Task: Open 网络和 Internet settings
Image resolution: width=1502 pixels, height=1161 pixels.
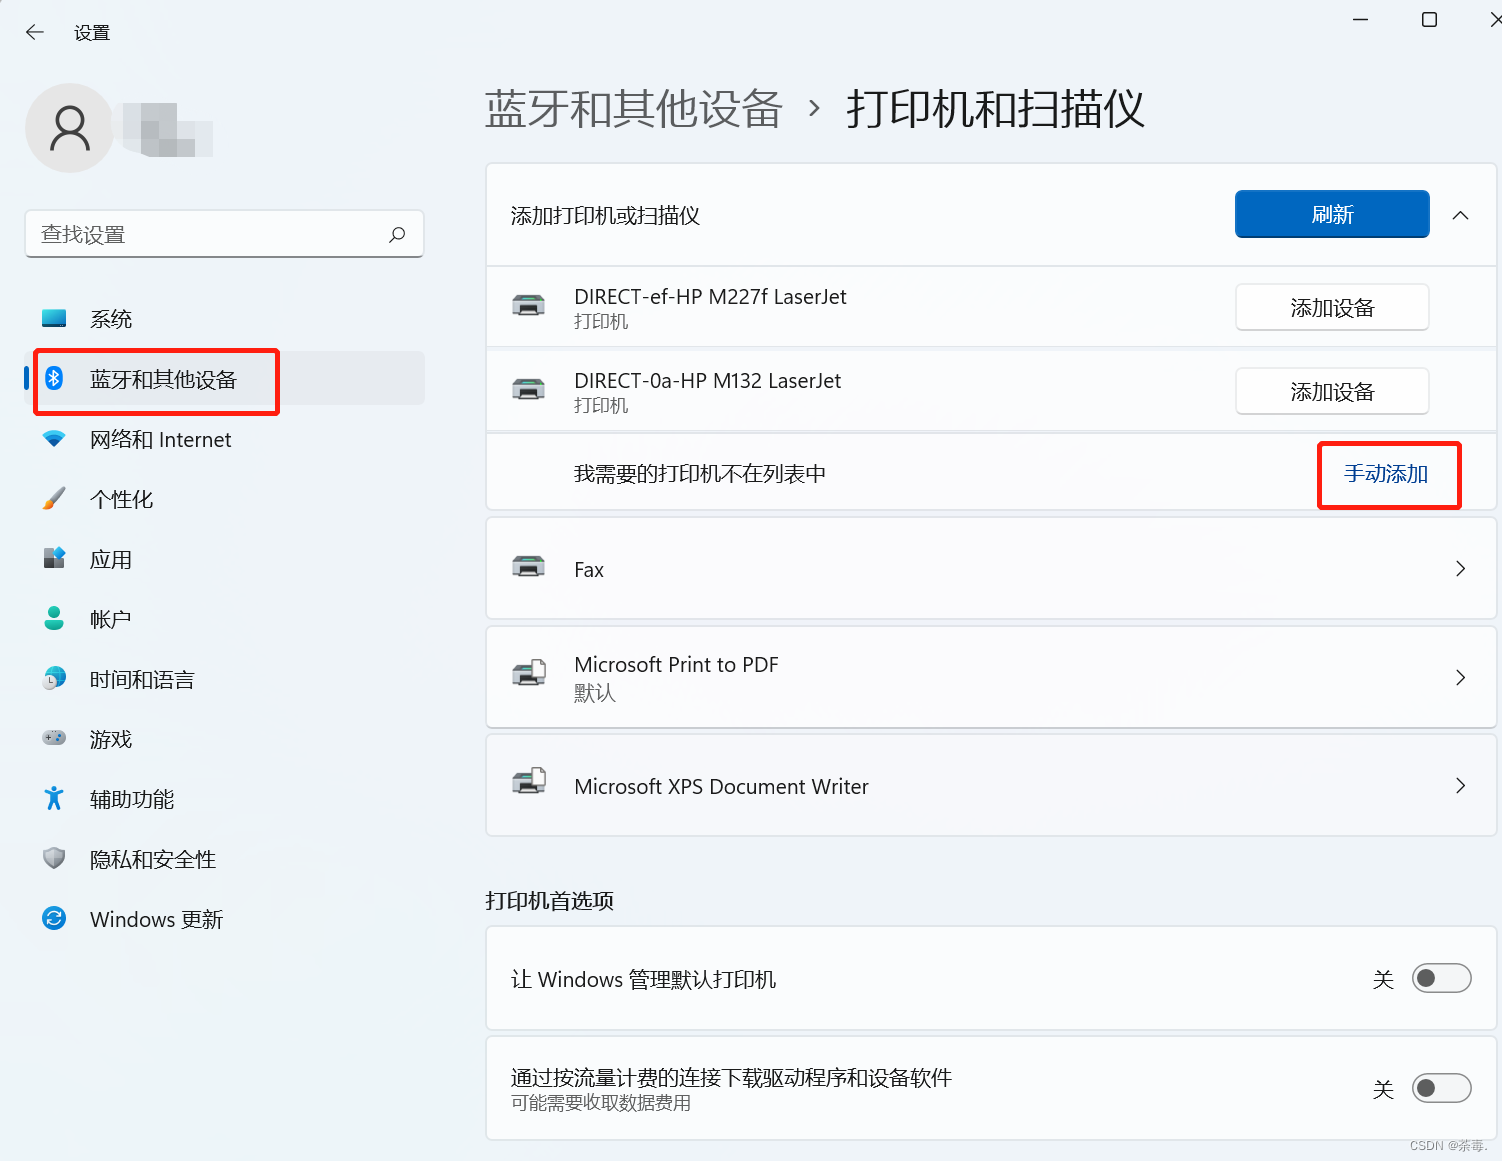Action: point(224,439)
